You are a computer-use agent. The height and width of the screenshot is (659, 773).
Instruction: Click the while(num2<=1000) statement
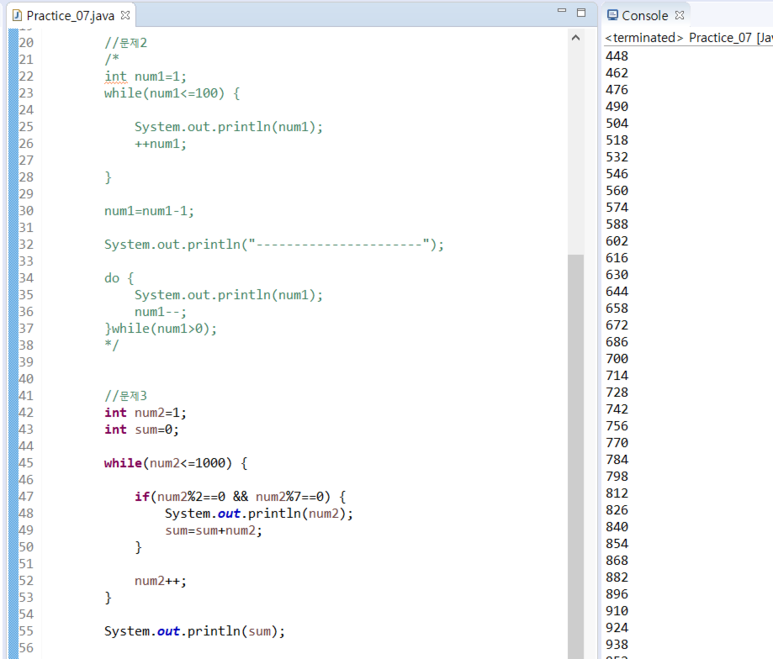tap(176, 463)
